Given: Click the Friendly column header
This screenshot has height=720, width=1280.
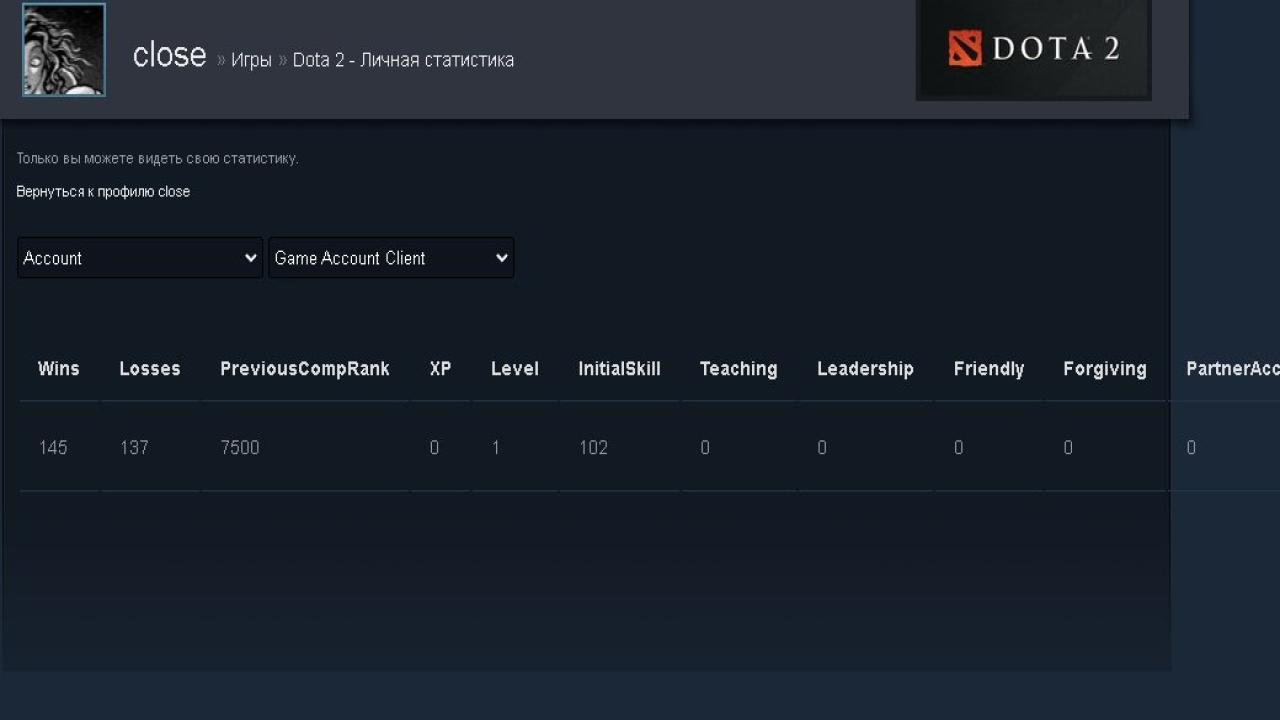Looking at the screenshot, I should click(x=989, y=369).
